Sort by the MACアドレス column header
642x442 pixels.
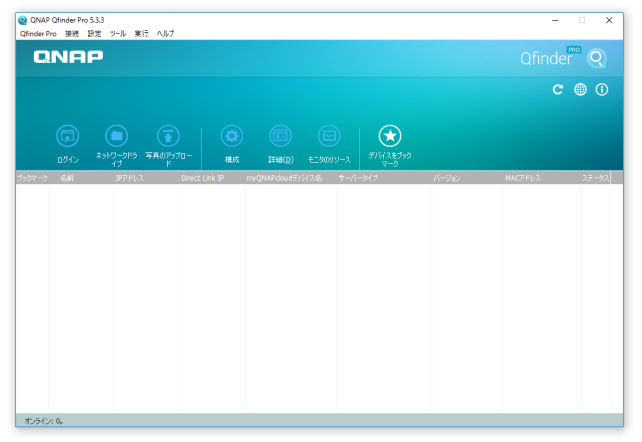pos(542,178)
